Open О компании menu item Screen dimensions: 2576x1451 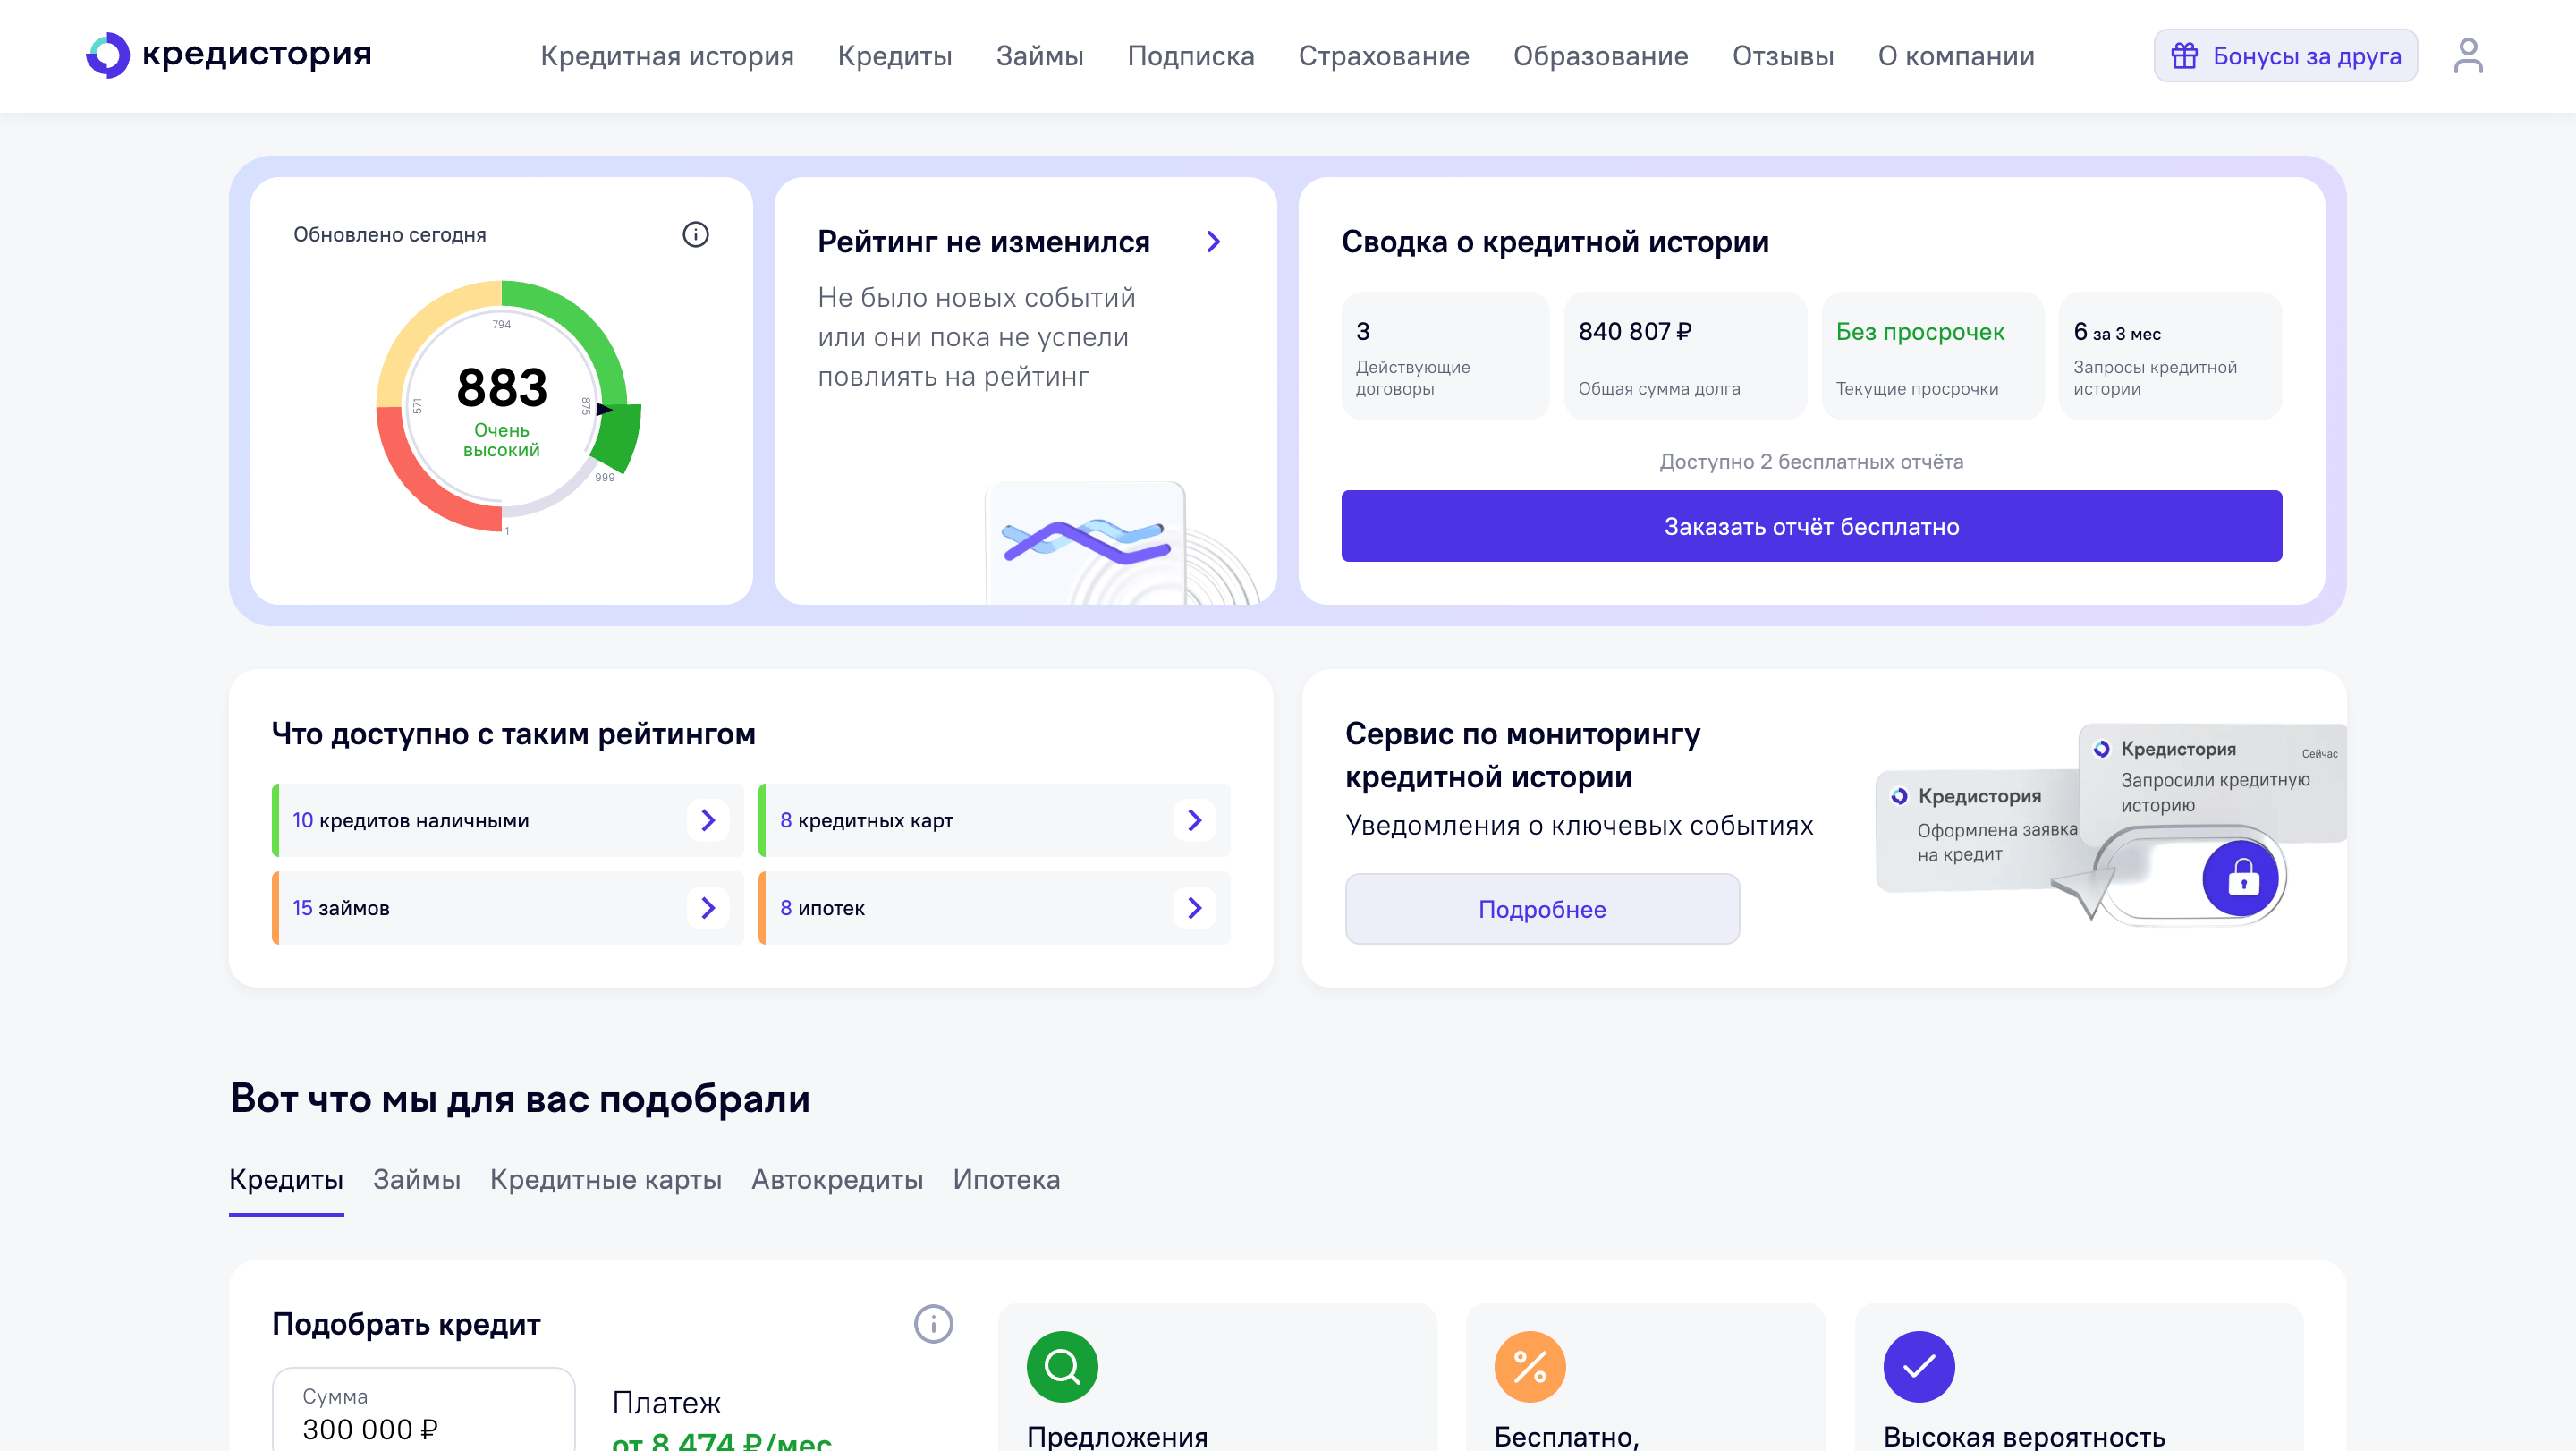tap(1956, 56)
